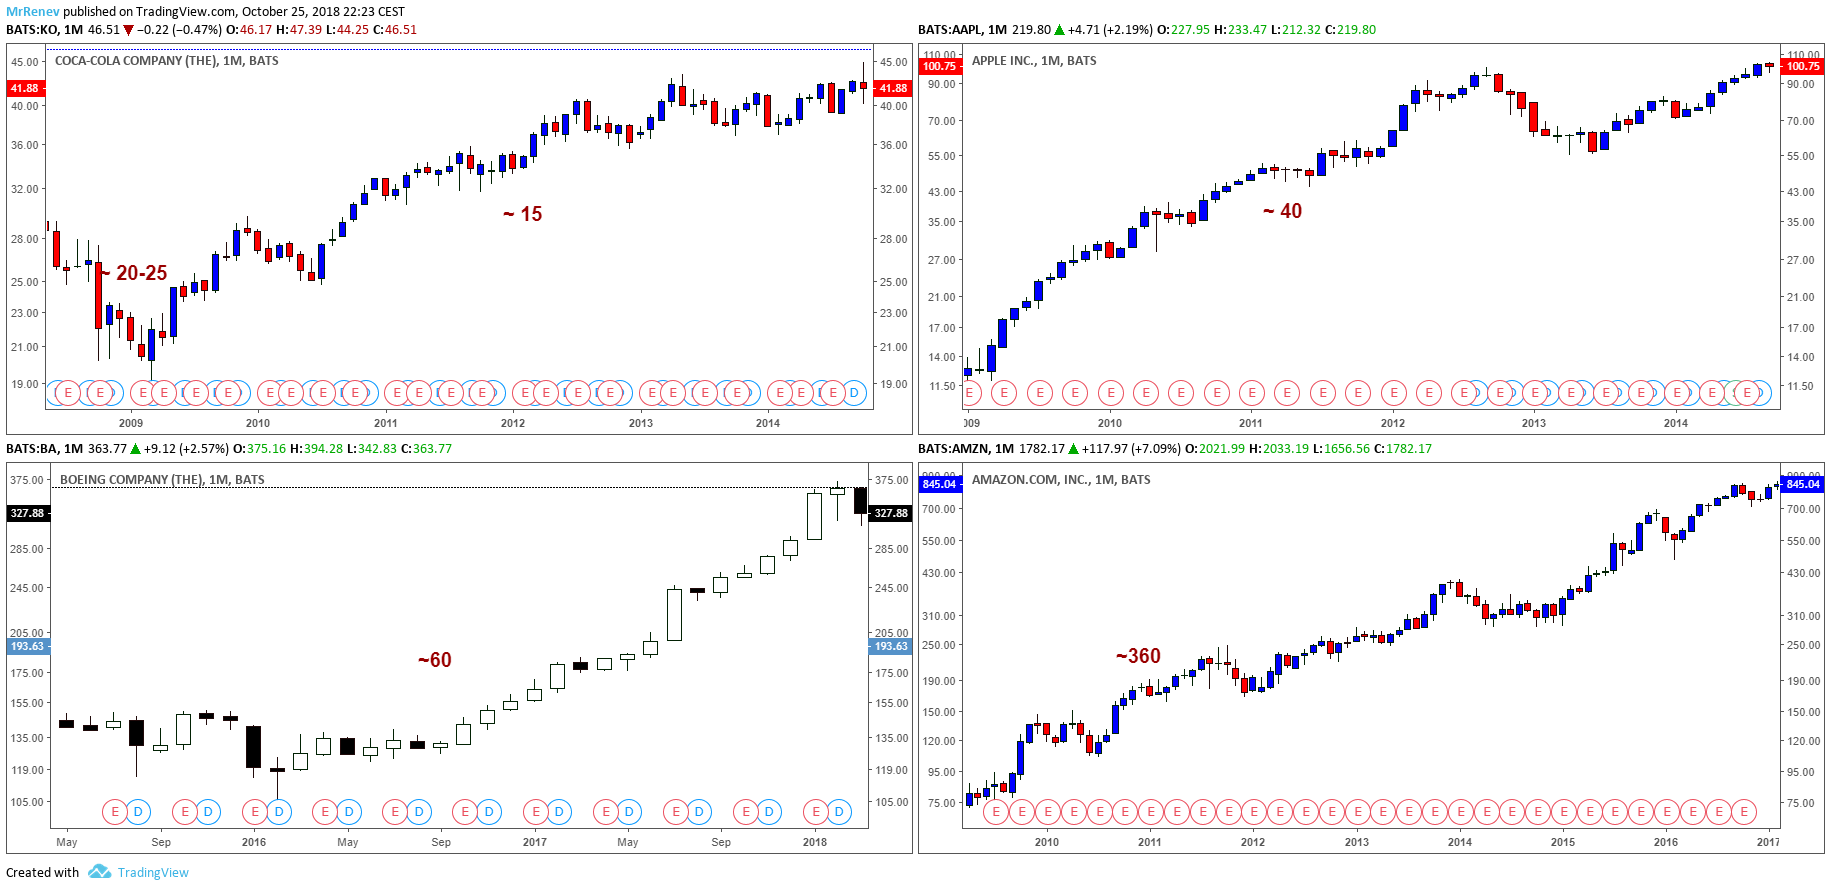Click the 'BATS:BA, 1M' symbol header

(44, 449)
